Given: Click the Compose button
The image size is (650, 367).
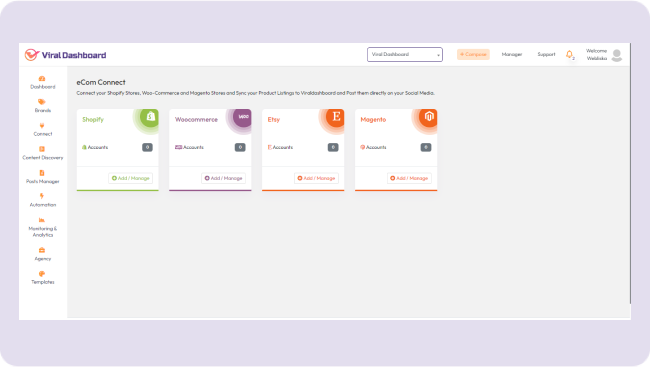Looking at the screenshot, I should [x=473, y=54].
